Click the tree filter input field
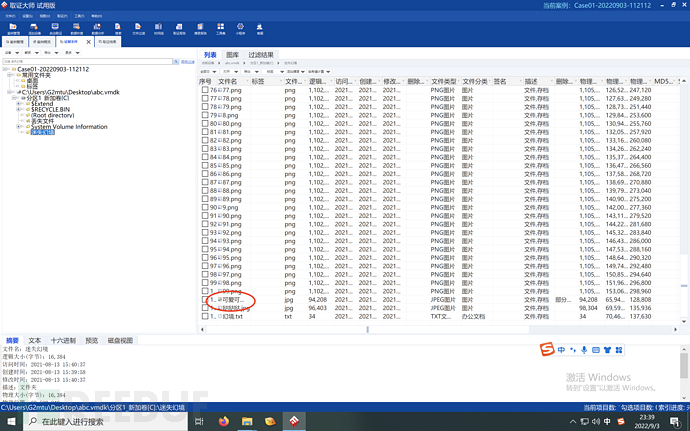 tap(88, 62)
